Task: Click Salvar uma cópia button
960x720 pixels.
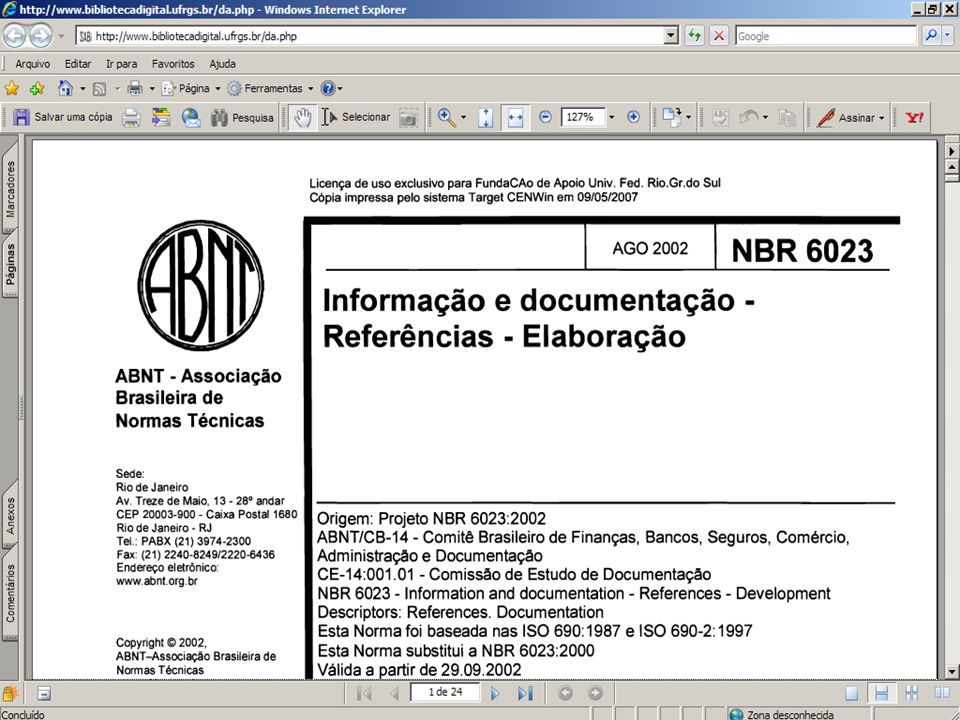Action: (x=62, y=117)
